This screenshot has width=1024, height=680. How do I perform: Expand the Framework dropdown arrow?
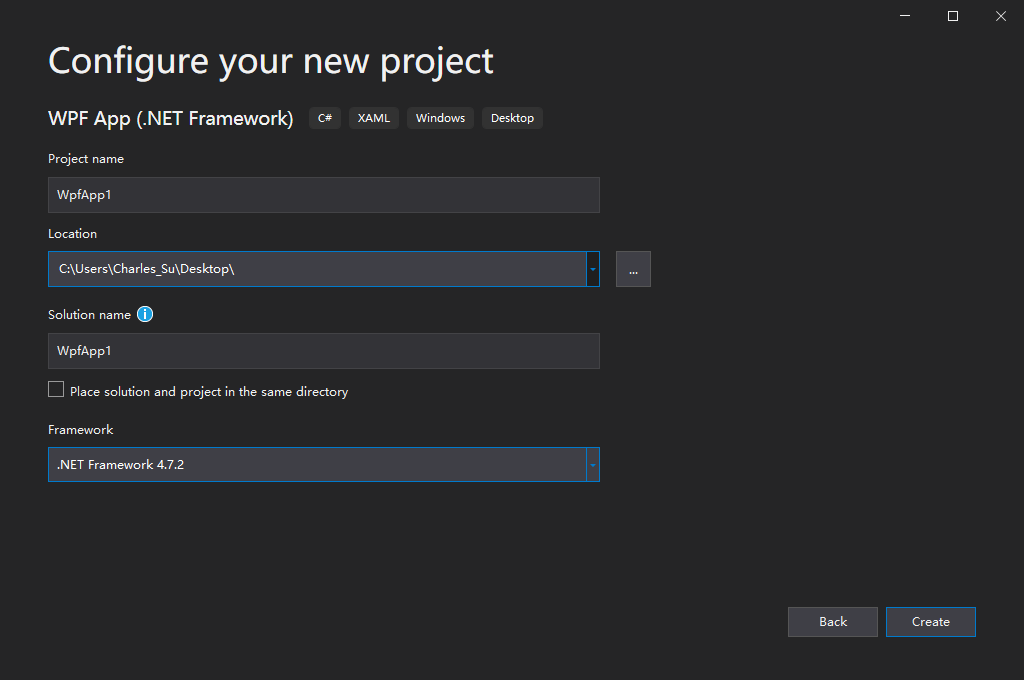(x=593, y=465)
